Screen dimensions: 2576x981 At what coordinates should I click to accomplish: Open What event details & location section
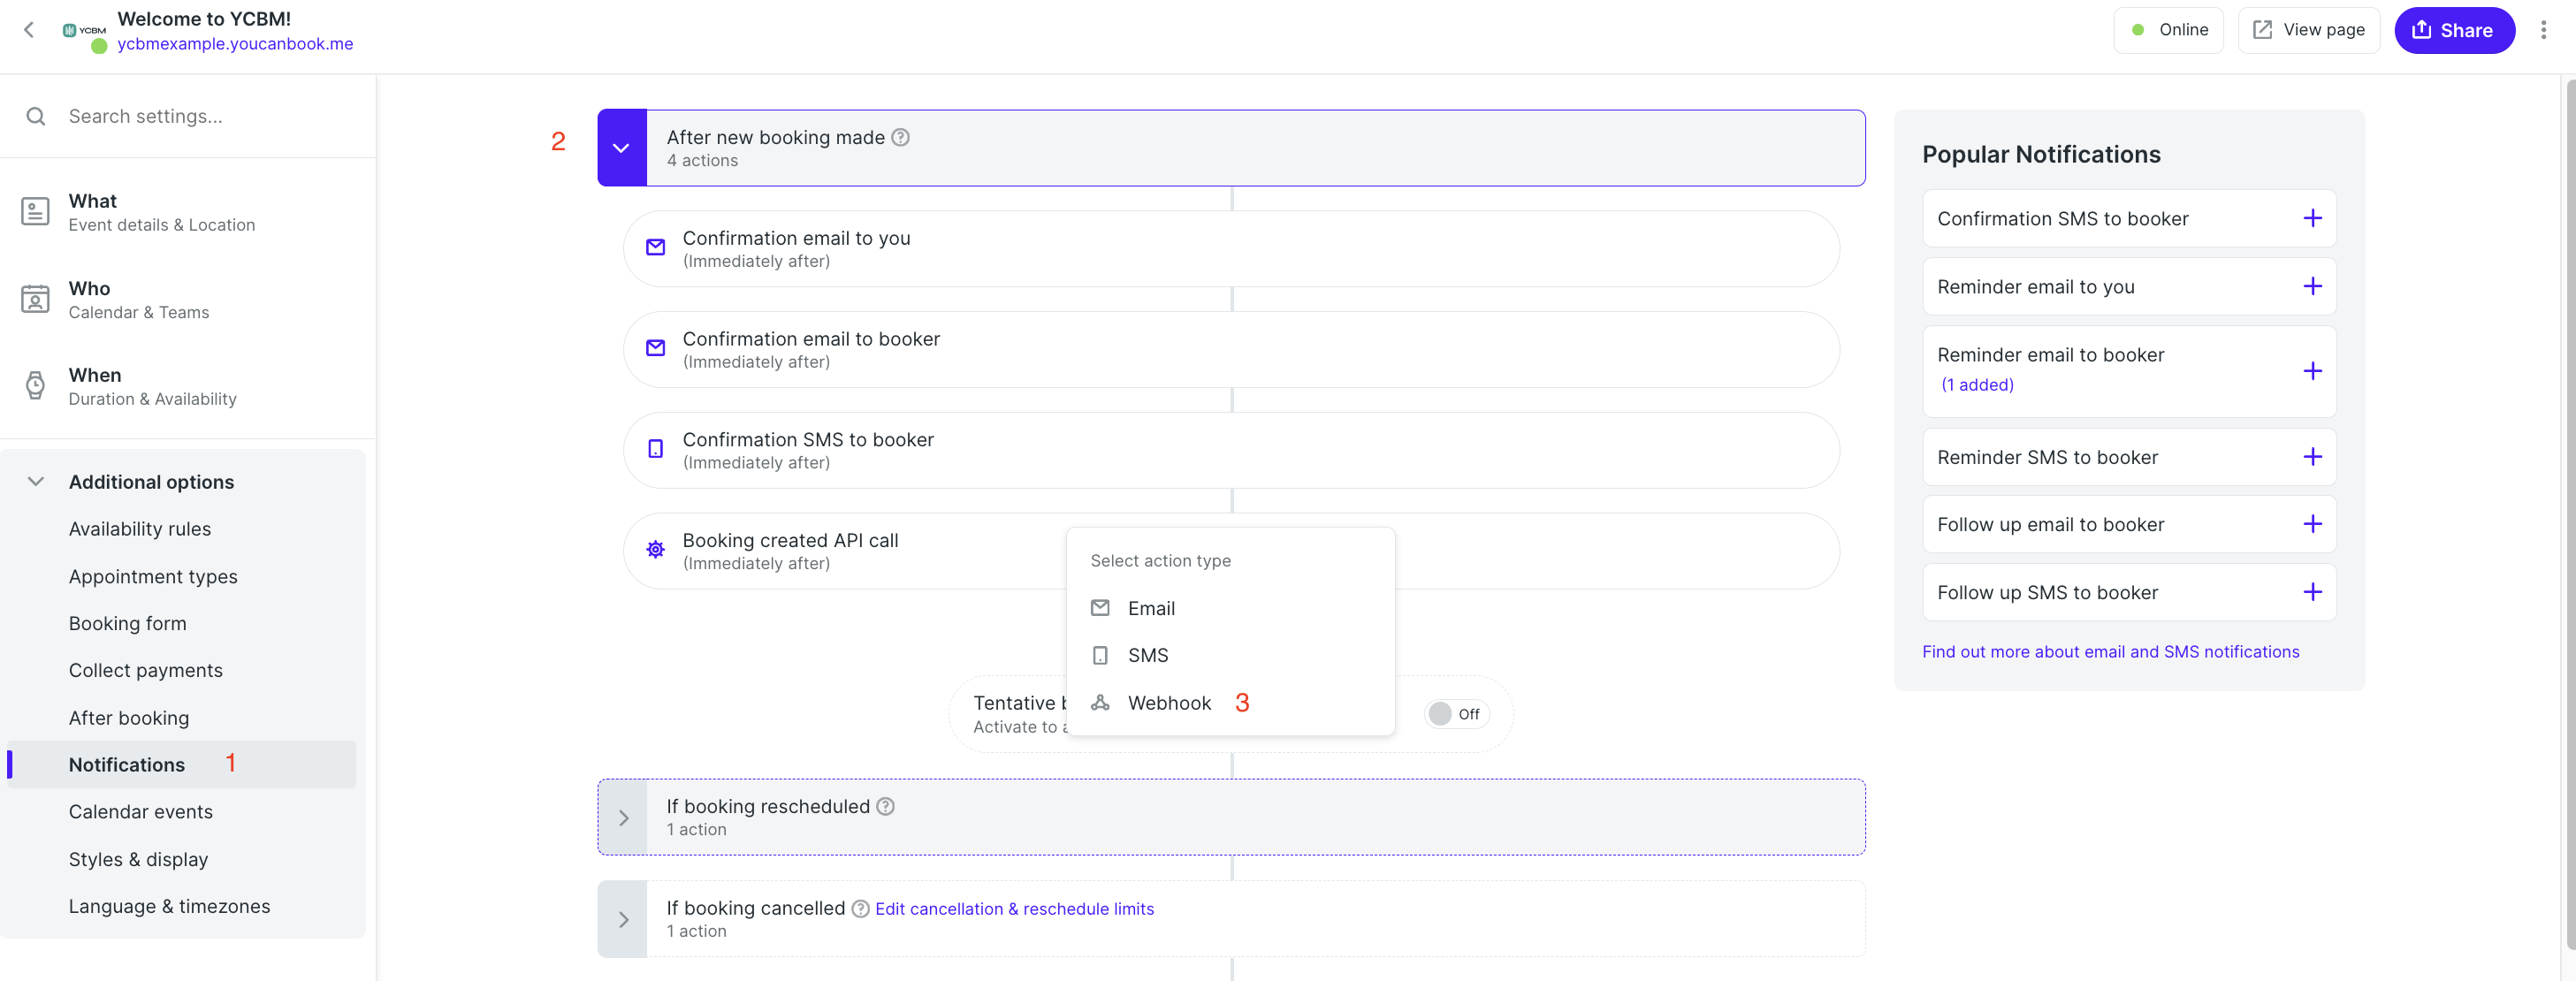[x=188, y=212]
